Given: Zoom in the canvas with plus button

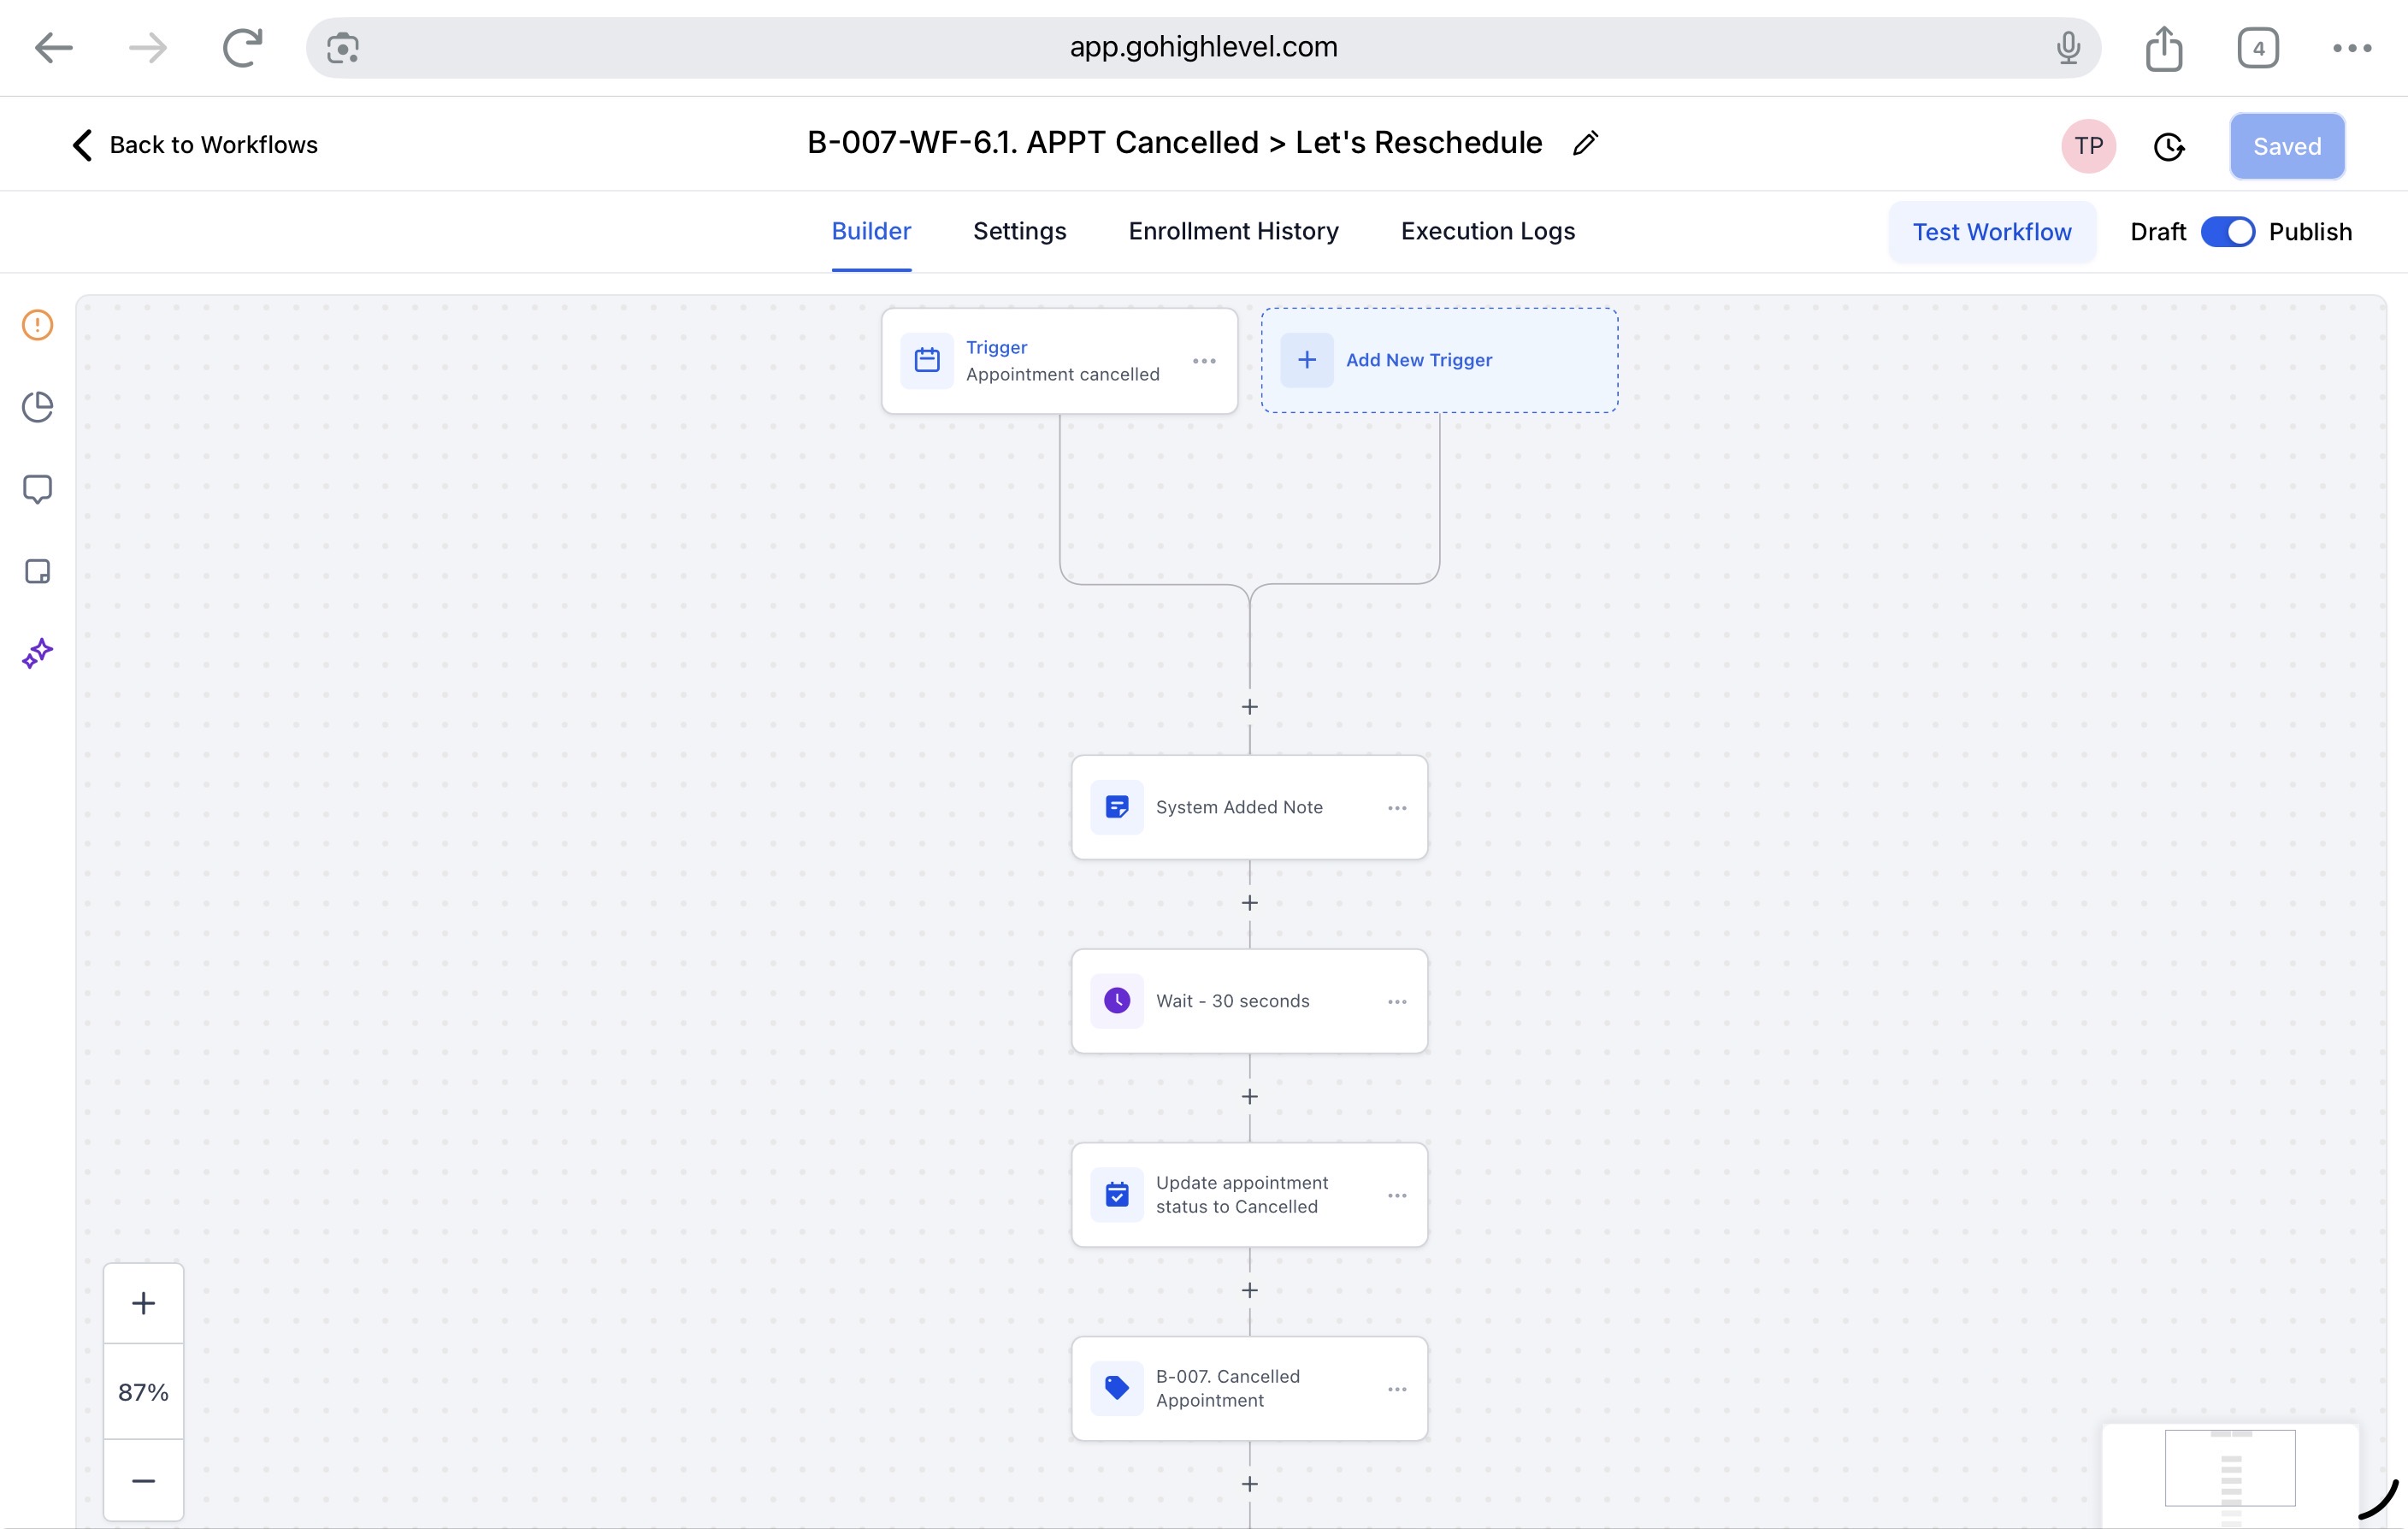Looking at the screenshot, I should point(143,1303).
